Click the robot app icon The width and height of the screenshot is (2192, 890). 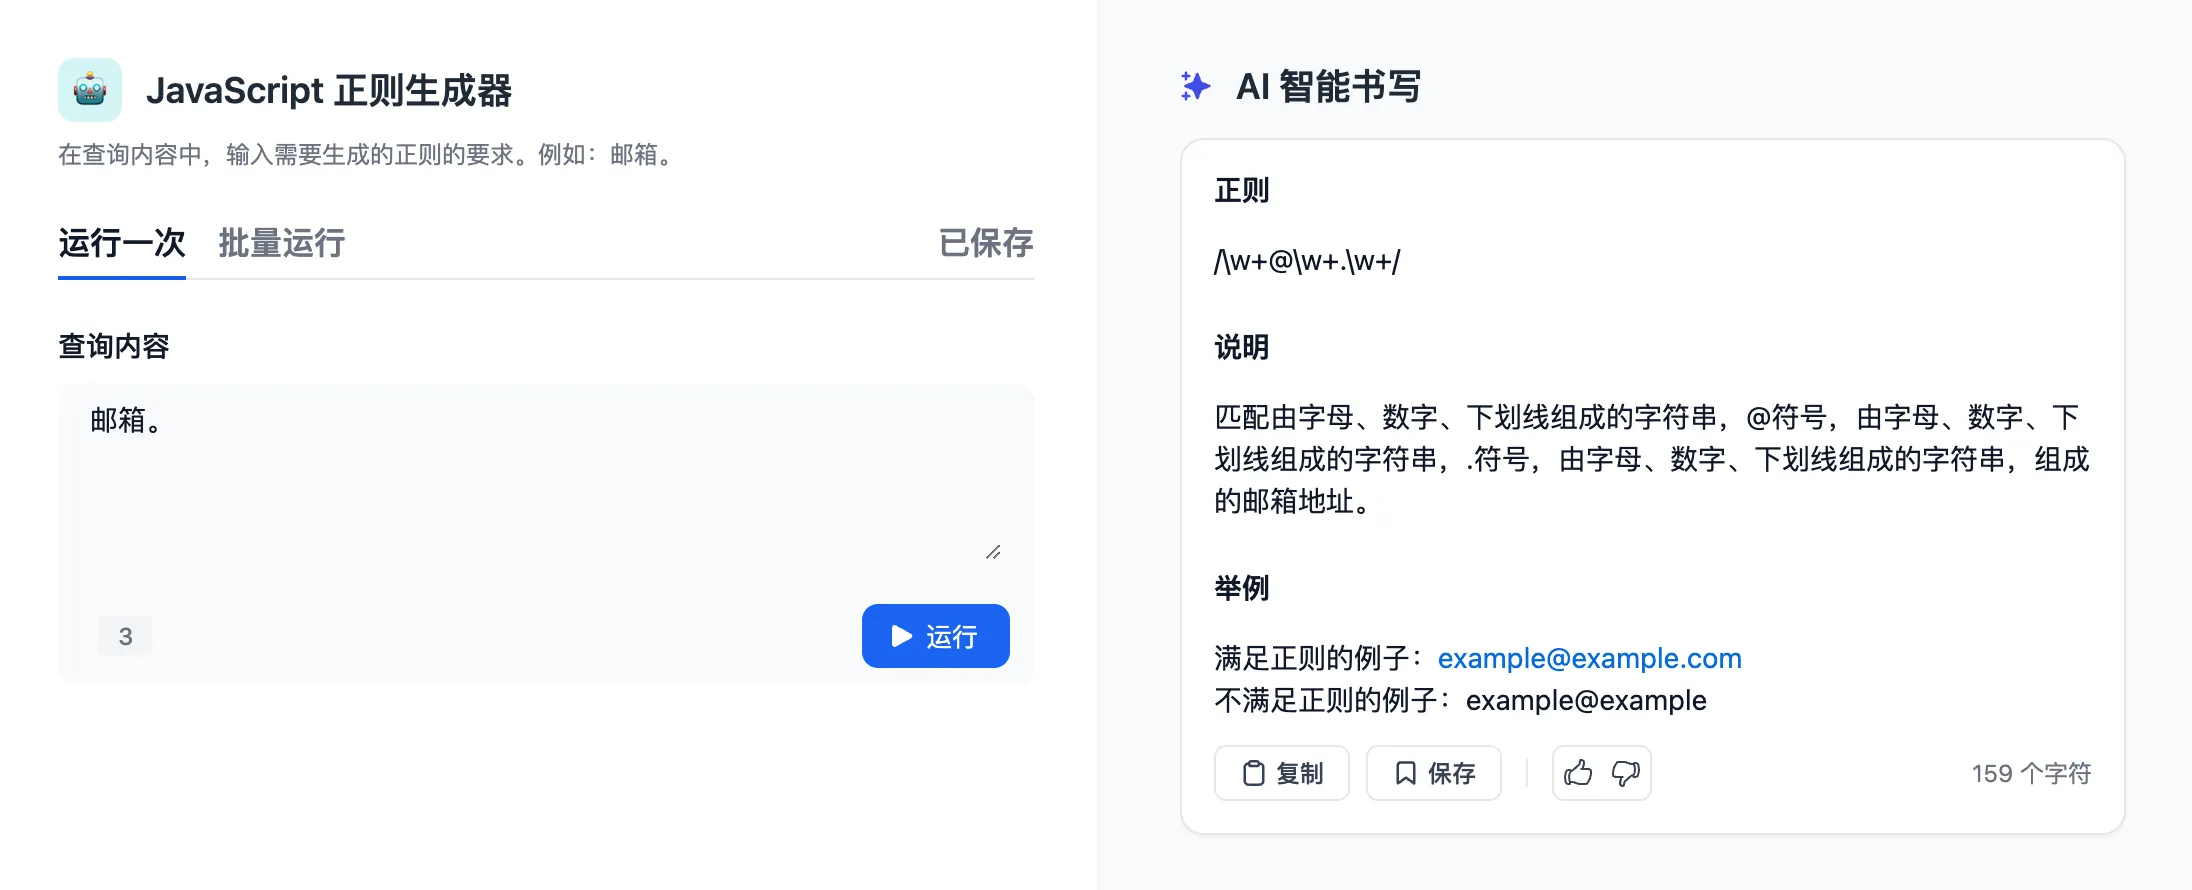90,90
